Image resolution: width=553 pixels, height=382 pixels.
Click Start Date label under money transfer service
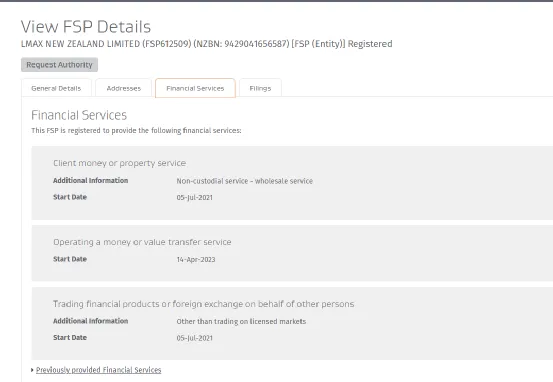tap(70, 259)
